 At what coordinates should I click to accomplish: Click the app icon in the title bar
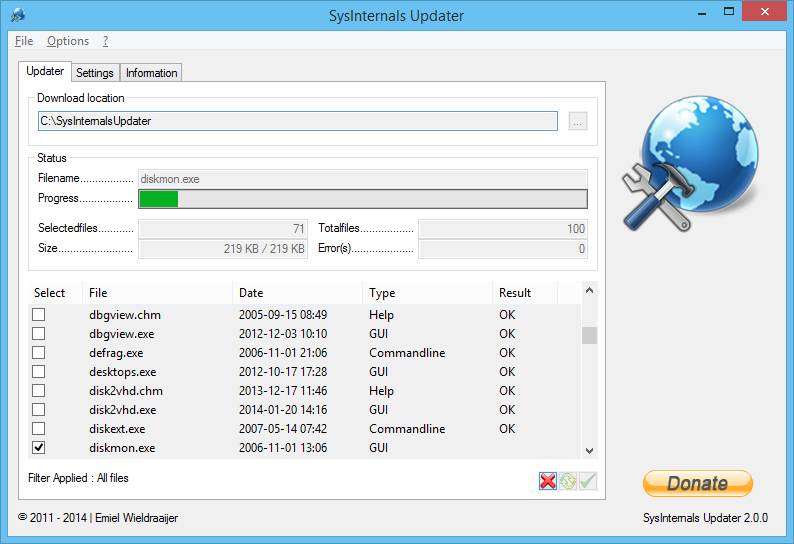click(x=18, y=14)
